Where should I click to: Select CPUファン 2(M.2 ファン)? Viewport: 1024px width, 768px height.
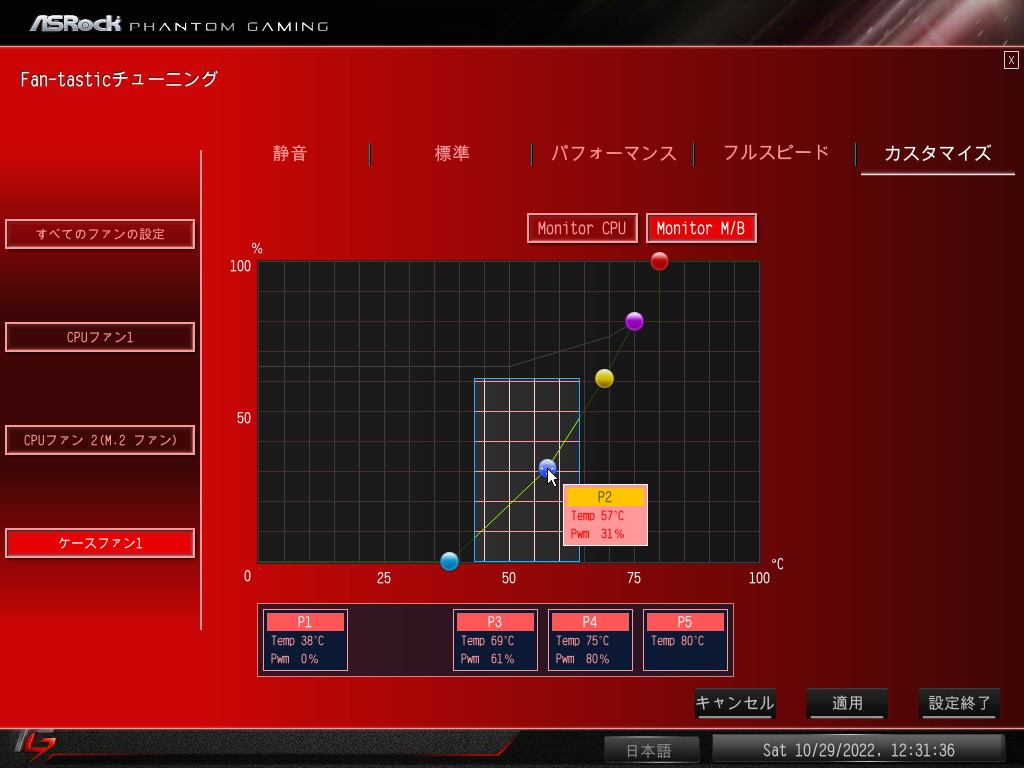point(100,440)
